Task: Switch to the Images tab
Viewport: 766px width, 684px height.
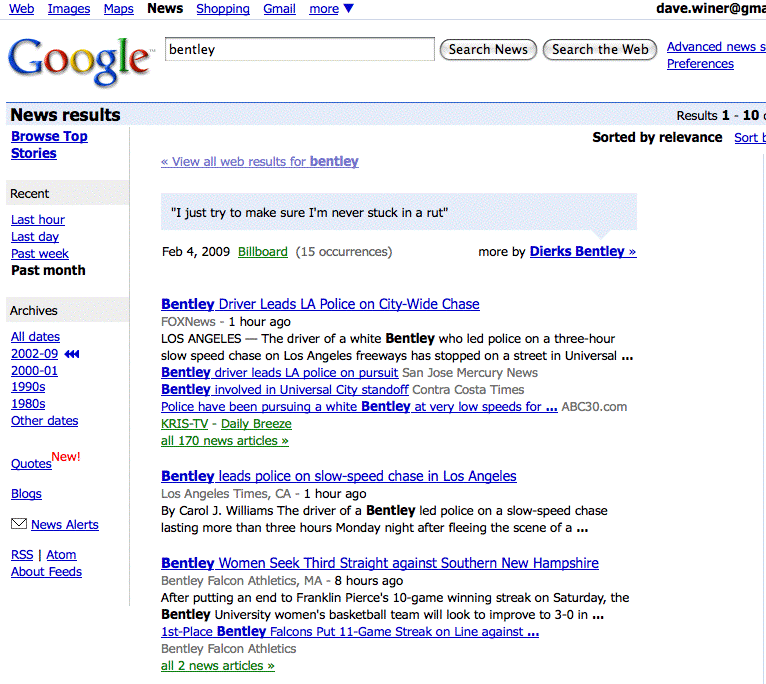Action: click(x=69, y=9)
